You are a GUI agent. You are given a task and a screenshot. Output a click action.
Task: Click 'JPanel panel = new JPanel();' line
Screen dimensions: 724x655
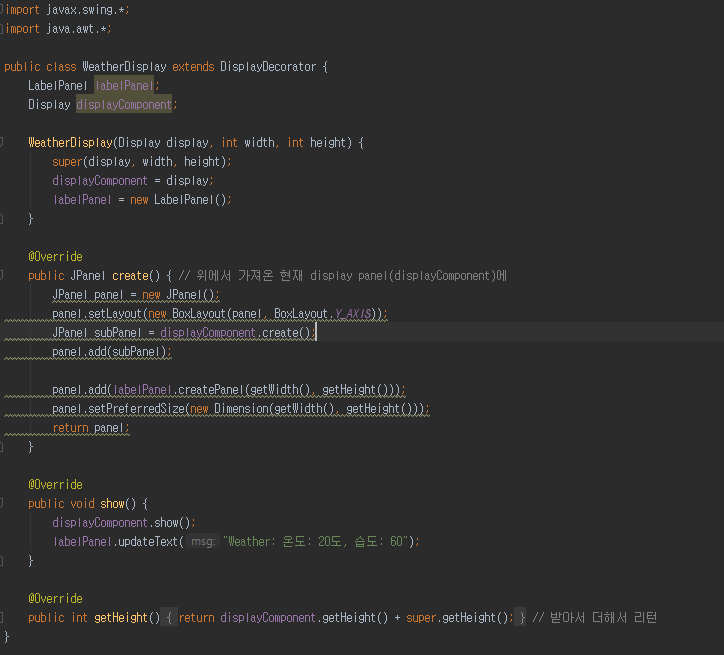click(x=136, y=294)
